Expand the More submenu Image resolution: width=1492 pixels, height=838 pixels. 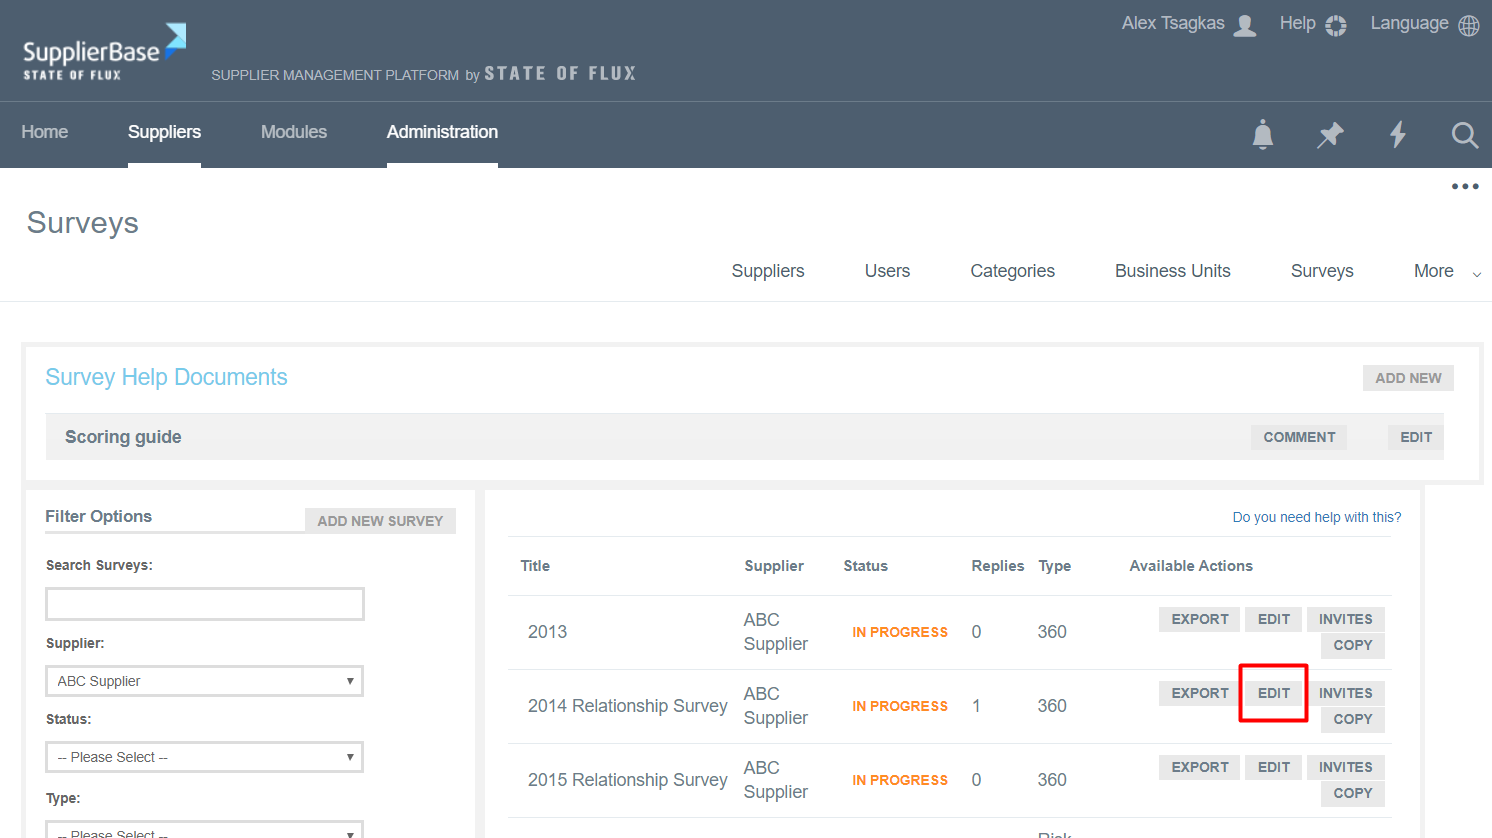click(1446, 272)
